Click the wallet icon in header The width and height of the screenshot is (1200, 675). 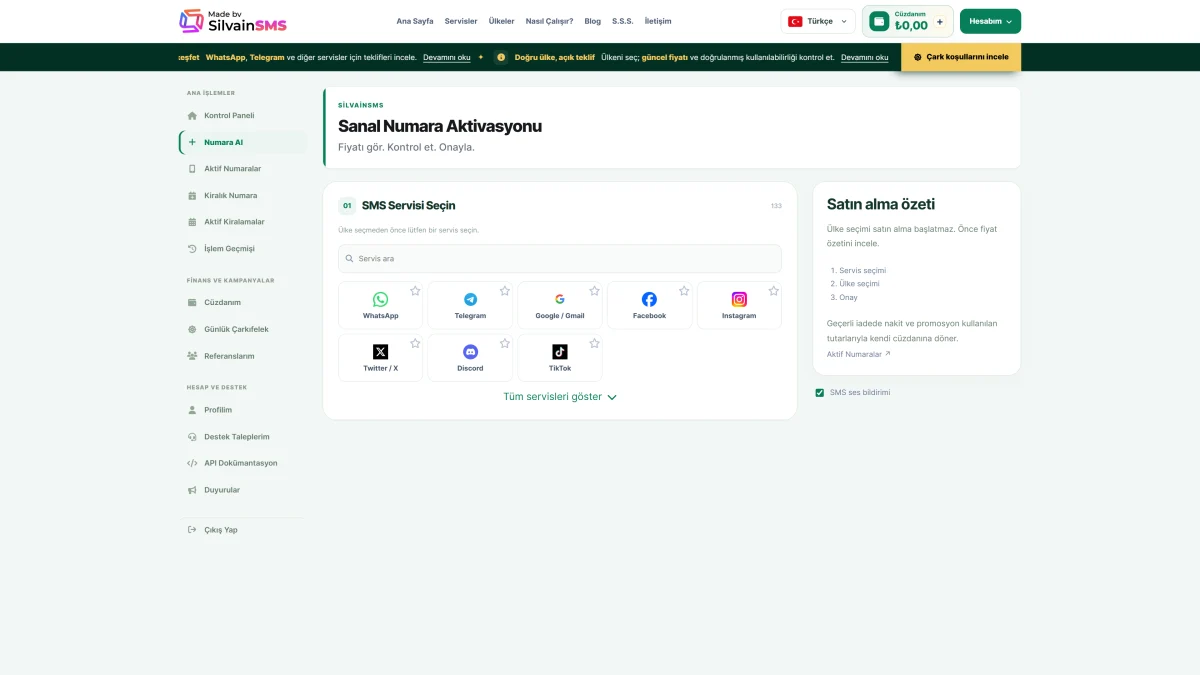pos(879,21)
